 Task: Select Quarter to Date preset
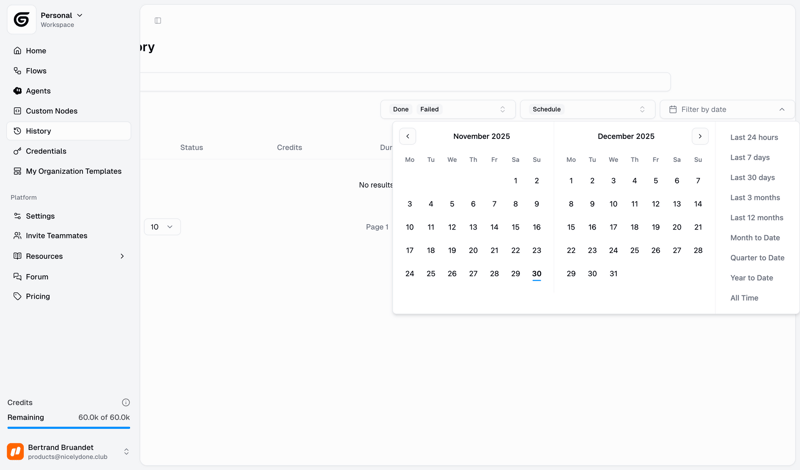(x=757, y=258)
